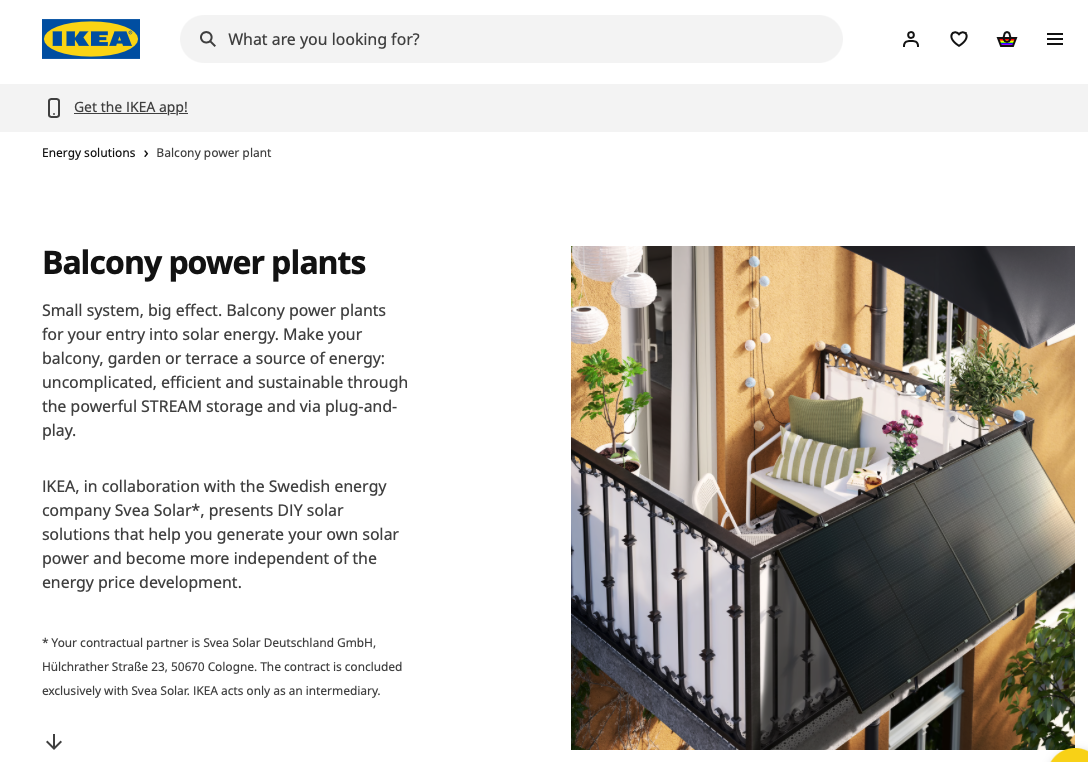1088x762 pixels.
Task: Open account sign-in via the profile icon
Action: 911,39
